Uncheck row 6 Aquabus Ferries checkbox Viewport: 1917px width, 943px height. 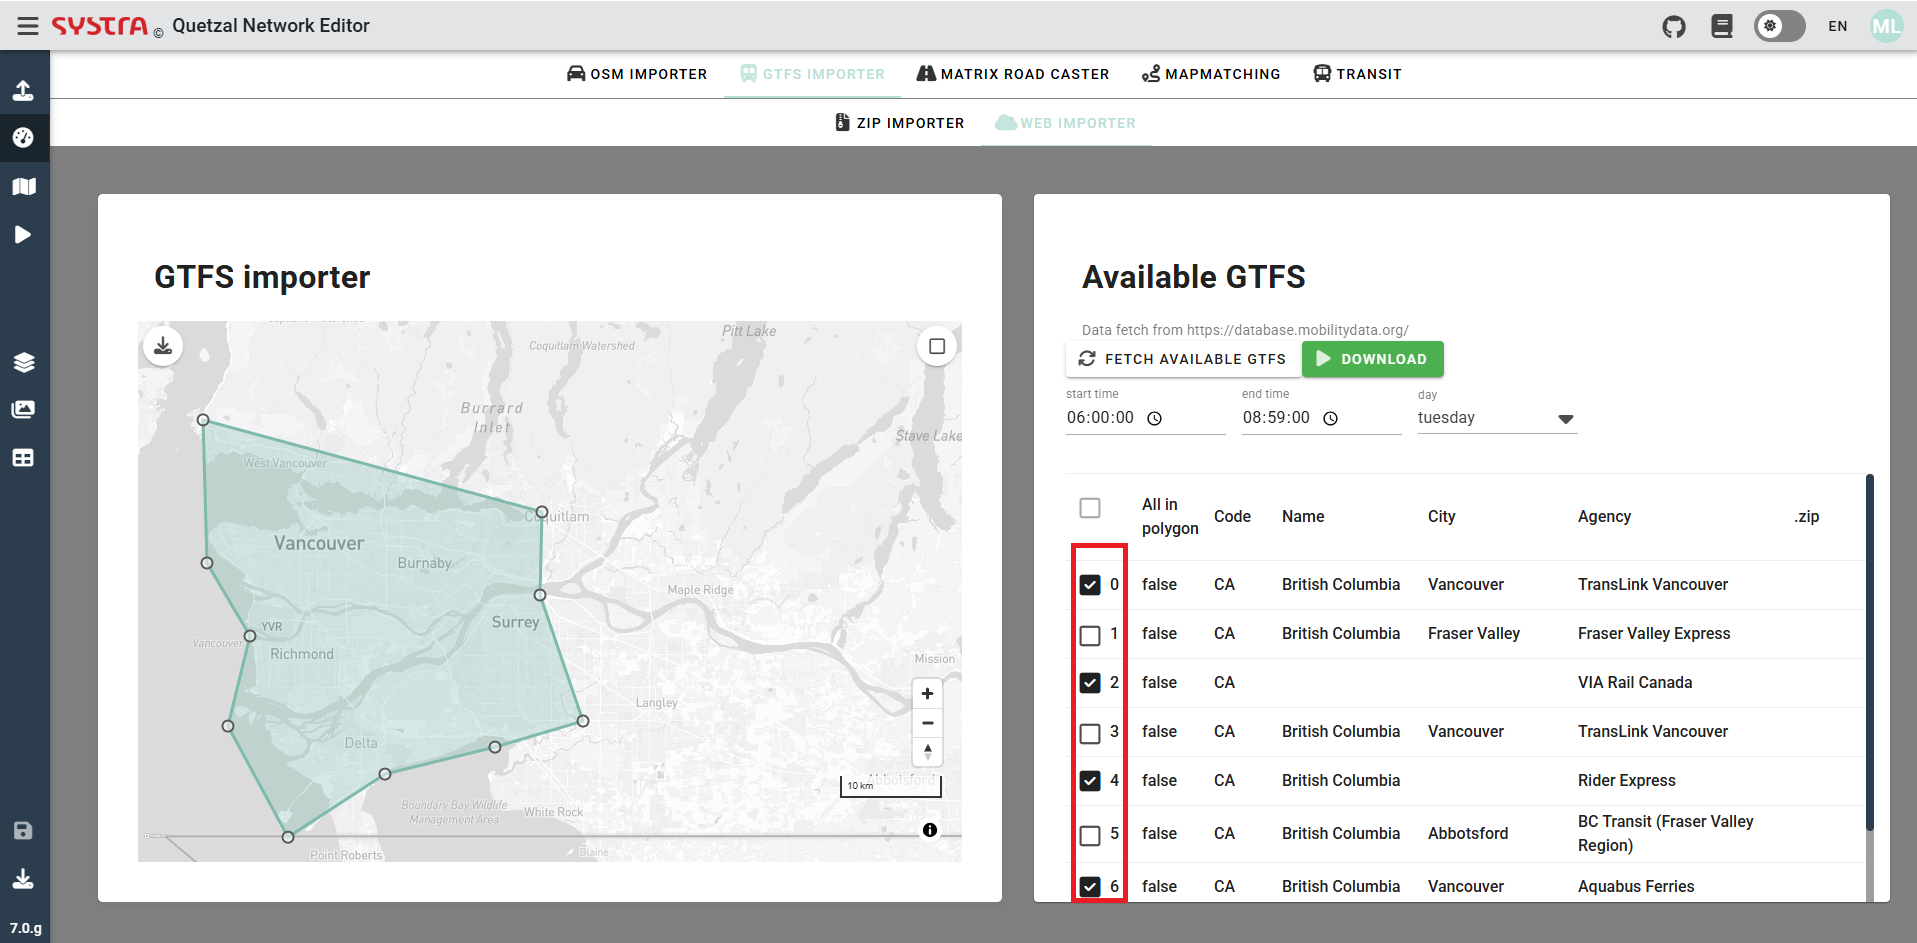click(1090, 886)
